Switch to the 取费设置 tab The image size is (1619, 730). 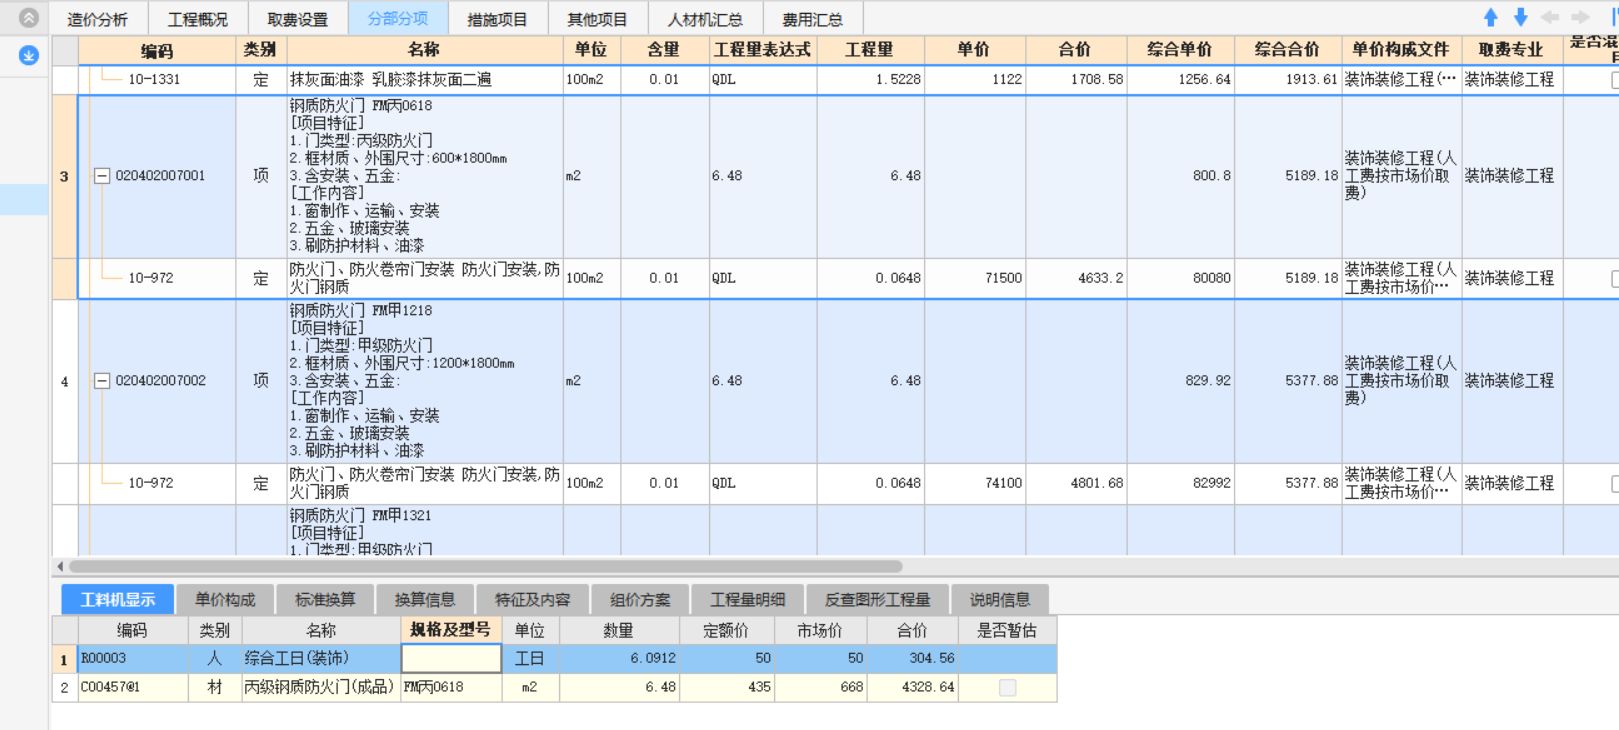point(297,19)
